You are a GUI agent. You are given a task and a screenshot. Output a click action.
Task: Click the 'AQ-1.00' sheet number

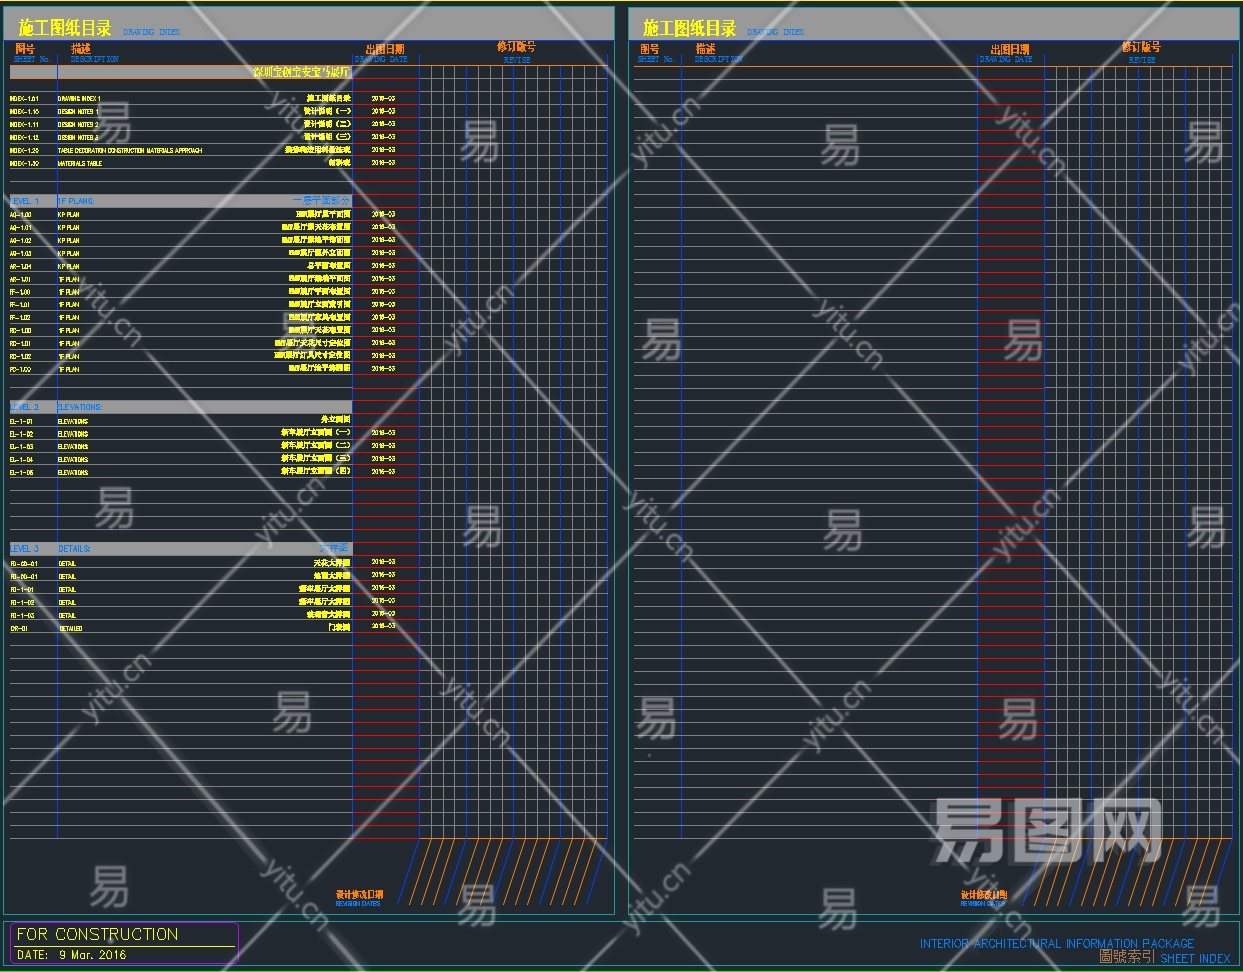(x=21, y=215)
